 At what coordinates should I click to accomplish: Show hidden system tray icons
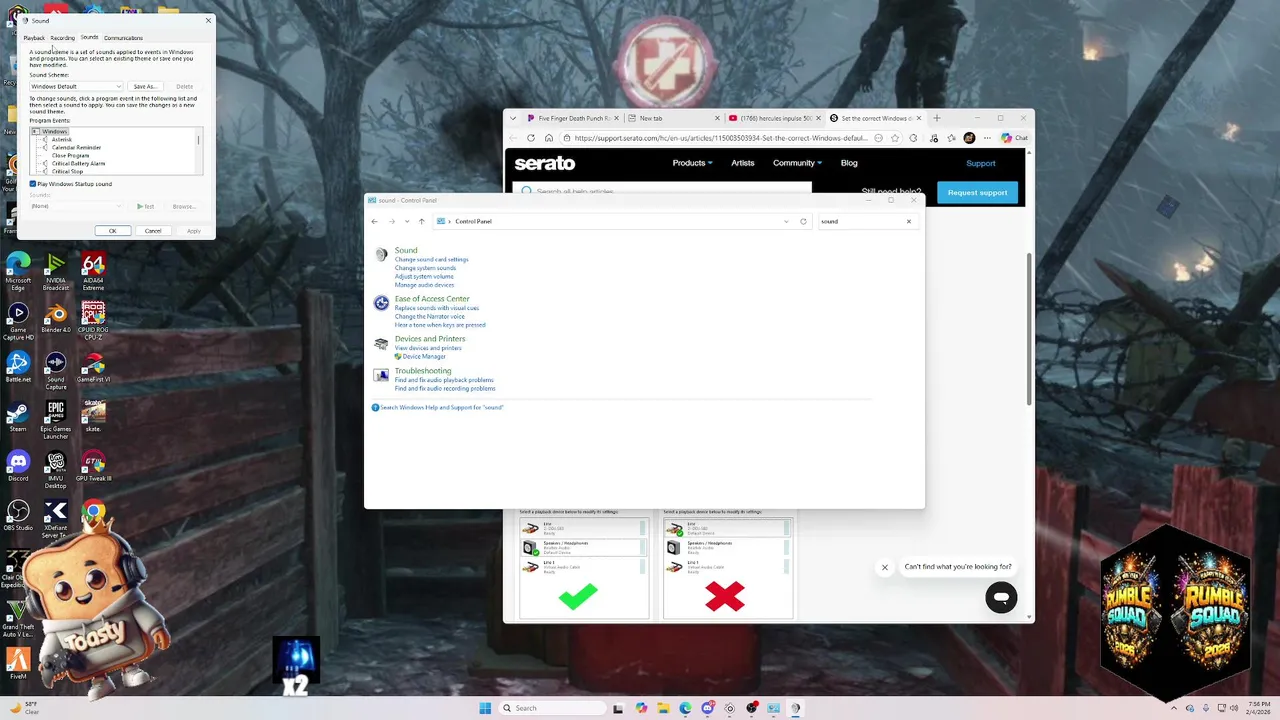pos(1174,708)
